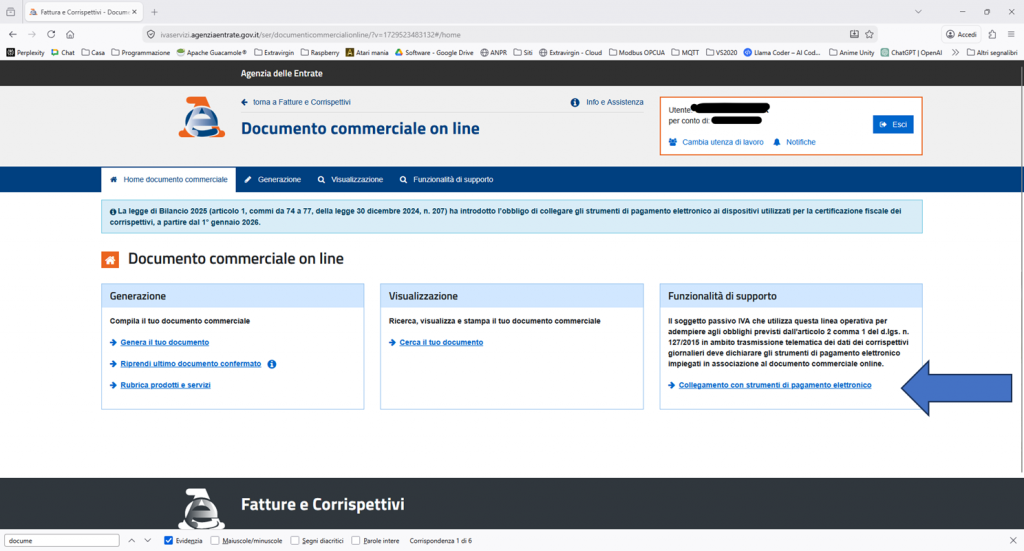Open the Genera il tuo documento link
1024x551 pixels.
pyautogui.click(x=164, y=342)
